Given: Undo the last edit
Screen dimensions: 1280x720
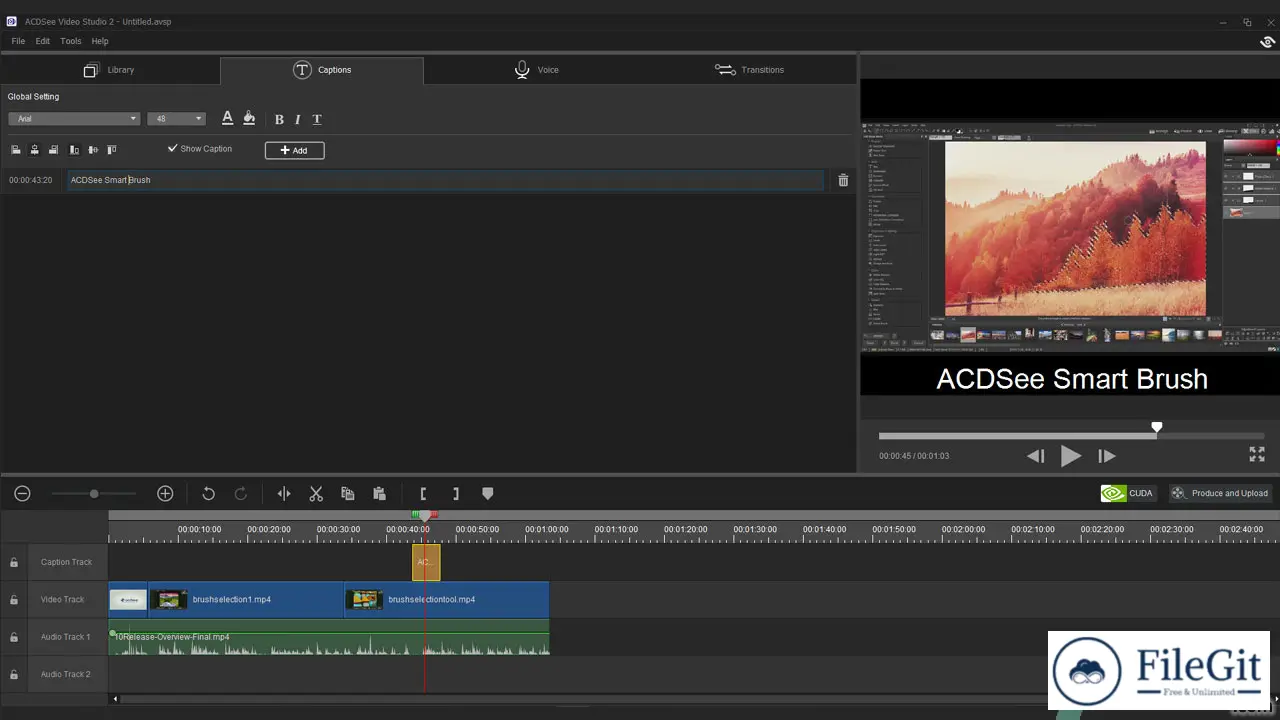Looking at the screenshot, I should [208, 493].
